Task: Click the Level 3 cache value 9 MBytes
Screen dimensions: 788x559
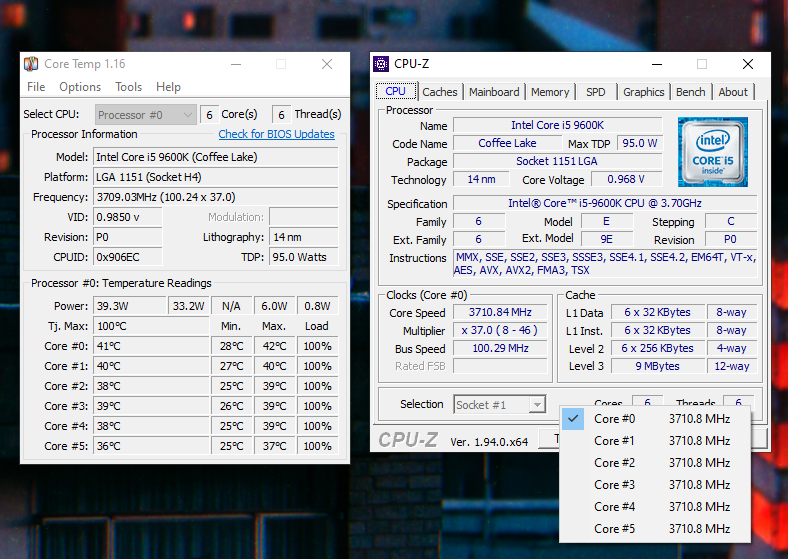Action: (657, 366)
